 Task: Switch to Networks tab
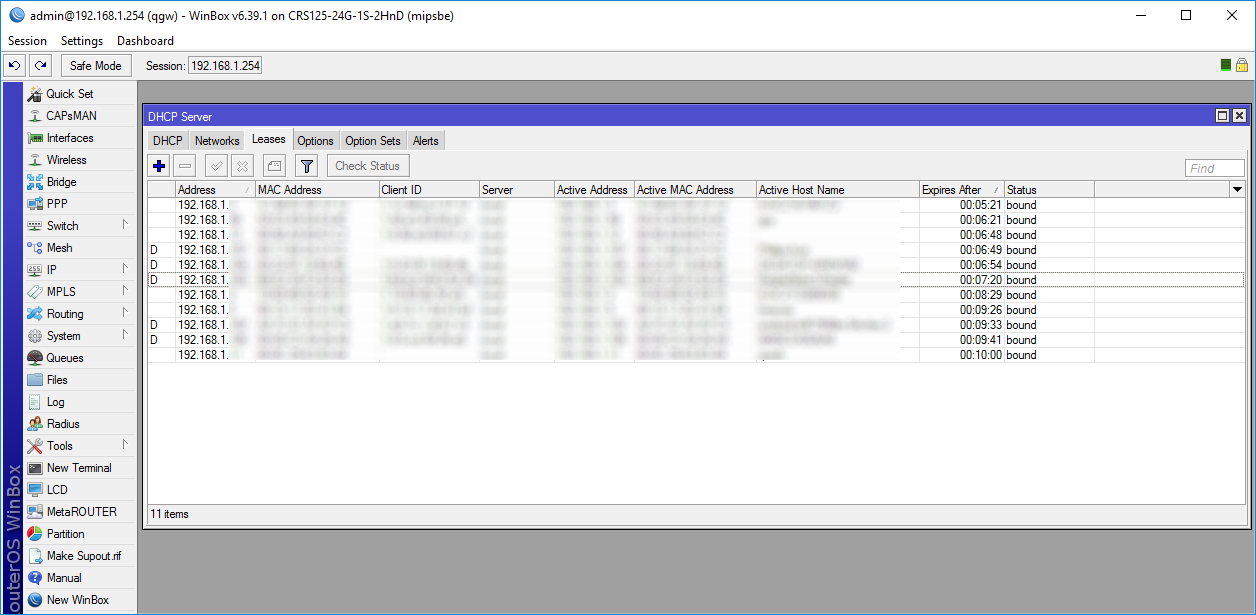click(217, 141)
